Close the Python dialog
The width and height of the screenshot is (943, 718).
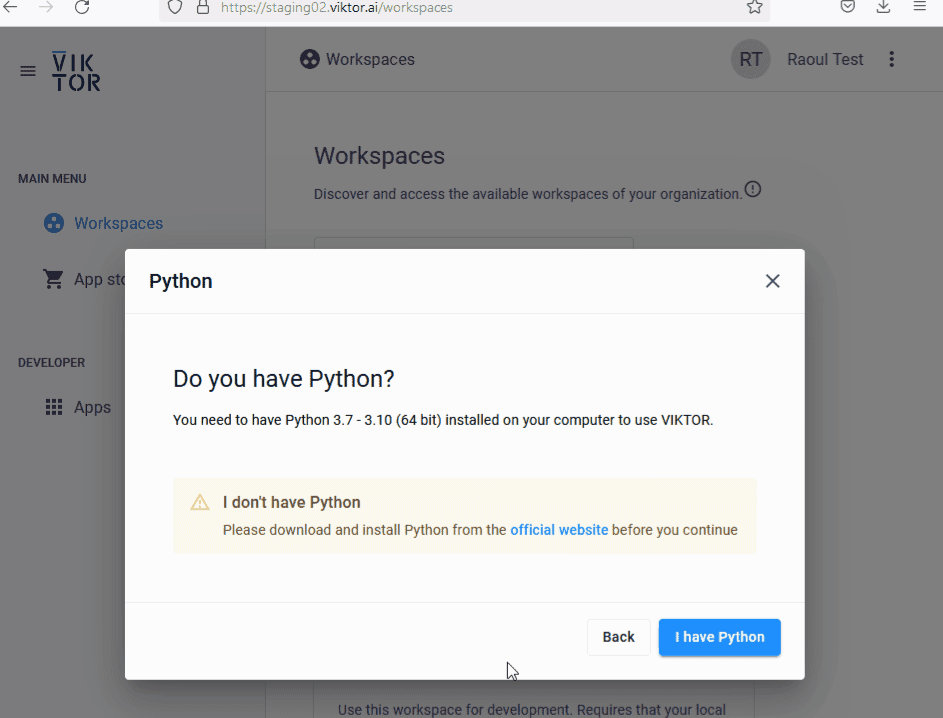pyautogui.click(x=772, y=281)
